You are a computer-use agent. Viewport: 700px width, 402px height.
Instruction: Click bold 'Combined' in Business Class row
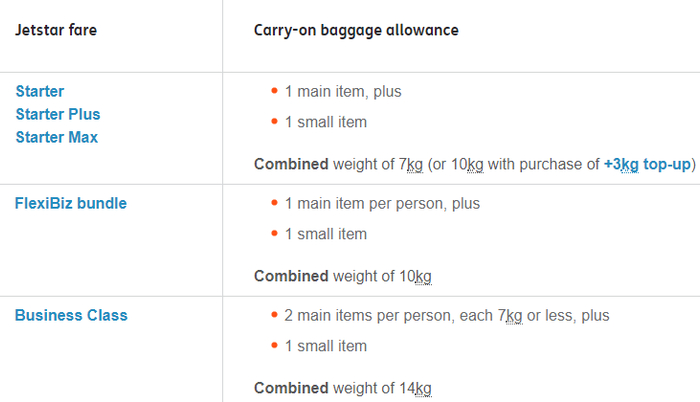(291, 388)
